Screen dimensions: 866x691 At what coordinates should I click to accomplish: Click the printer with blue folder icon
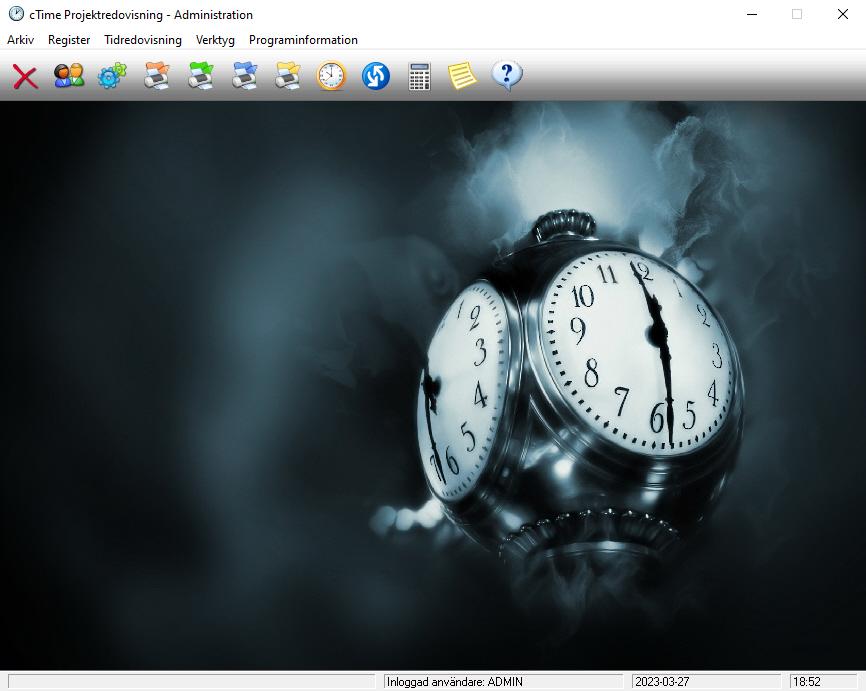(244, 76)
